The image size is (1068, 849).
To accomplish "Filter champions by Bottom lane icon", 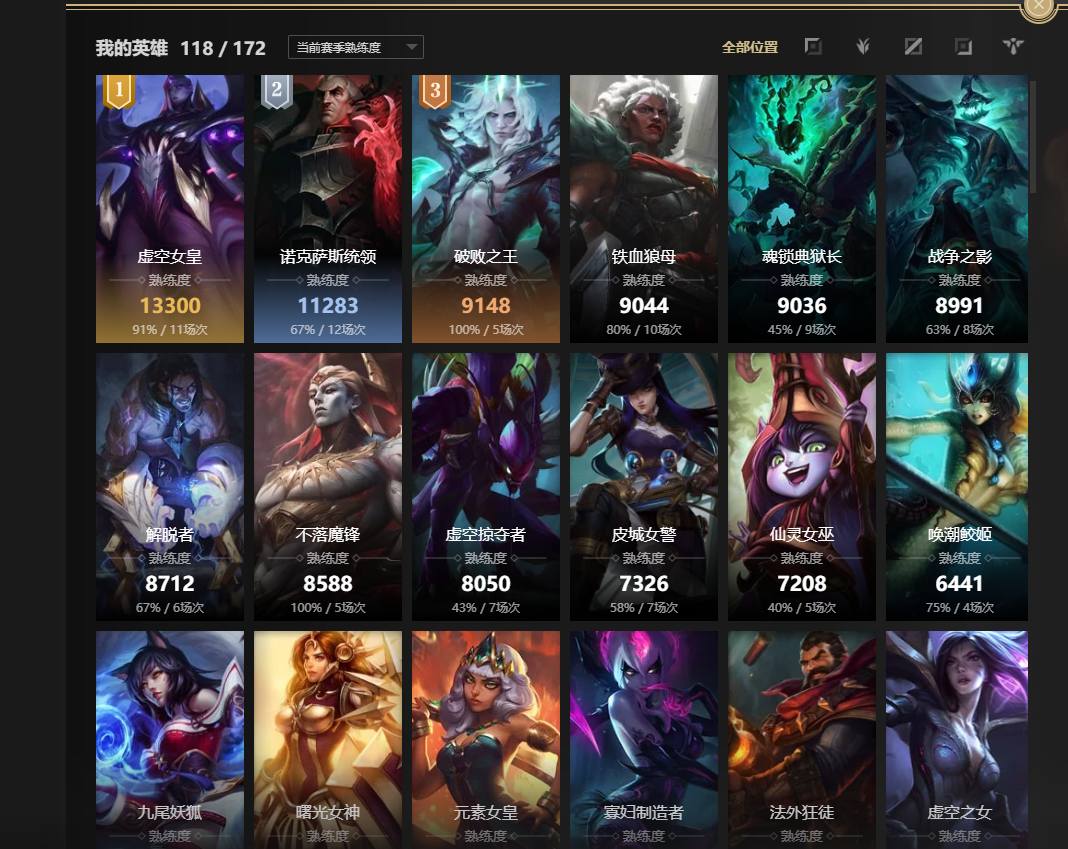I will 963,46.
